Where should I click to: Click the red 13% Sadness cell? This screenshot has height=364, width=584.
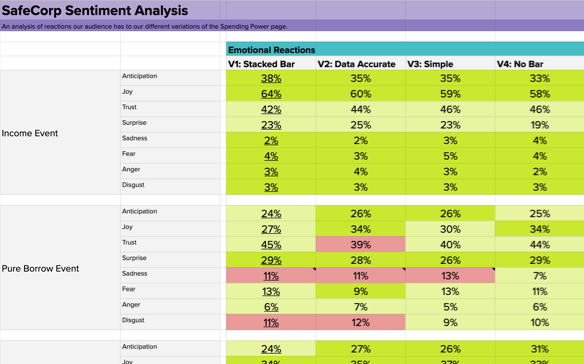coord(450,276)
